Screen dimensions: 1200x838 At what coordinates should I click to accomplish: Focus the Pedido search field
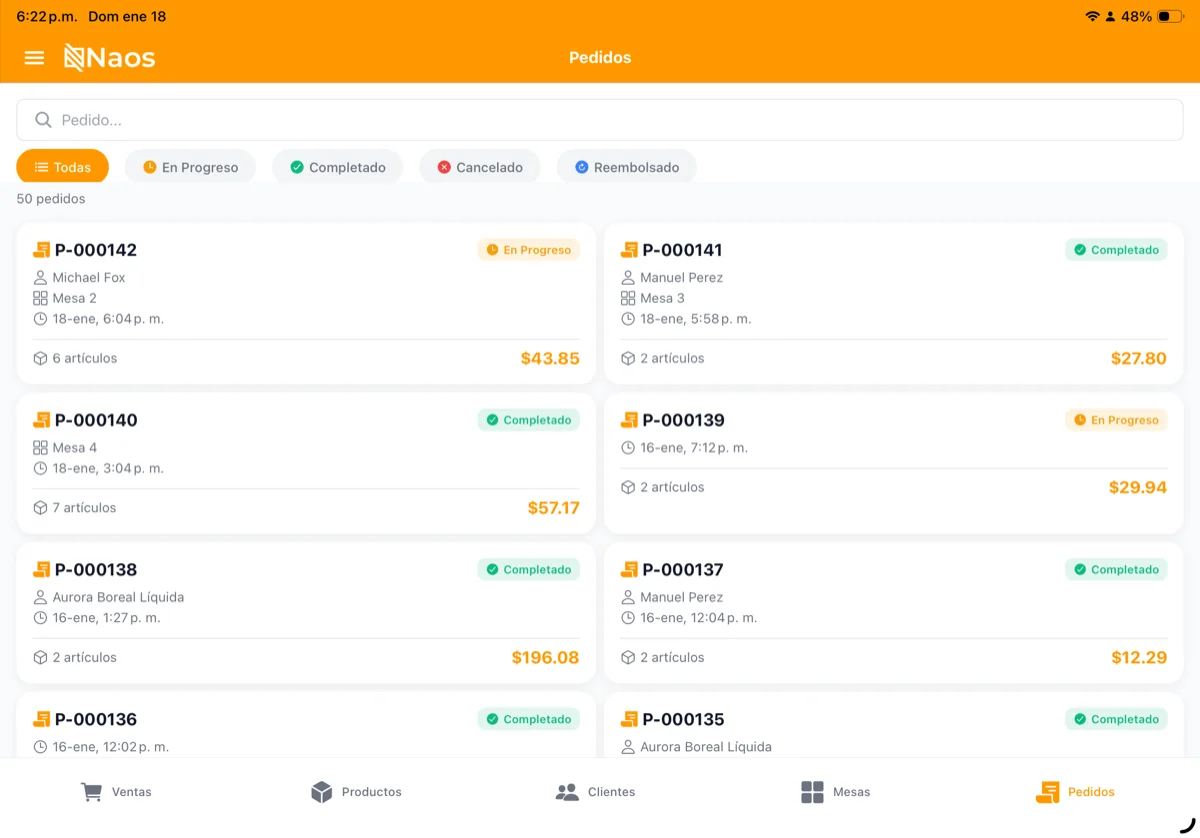coord(600,120)
